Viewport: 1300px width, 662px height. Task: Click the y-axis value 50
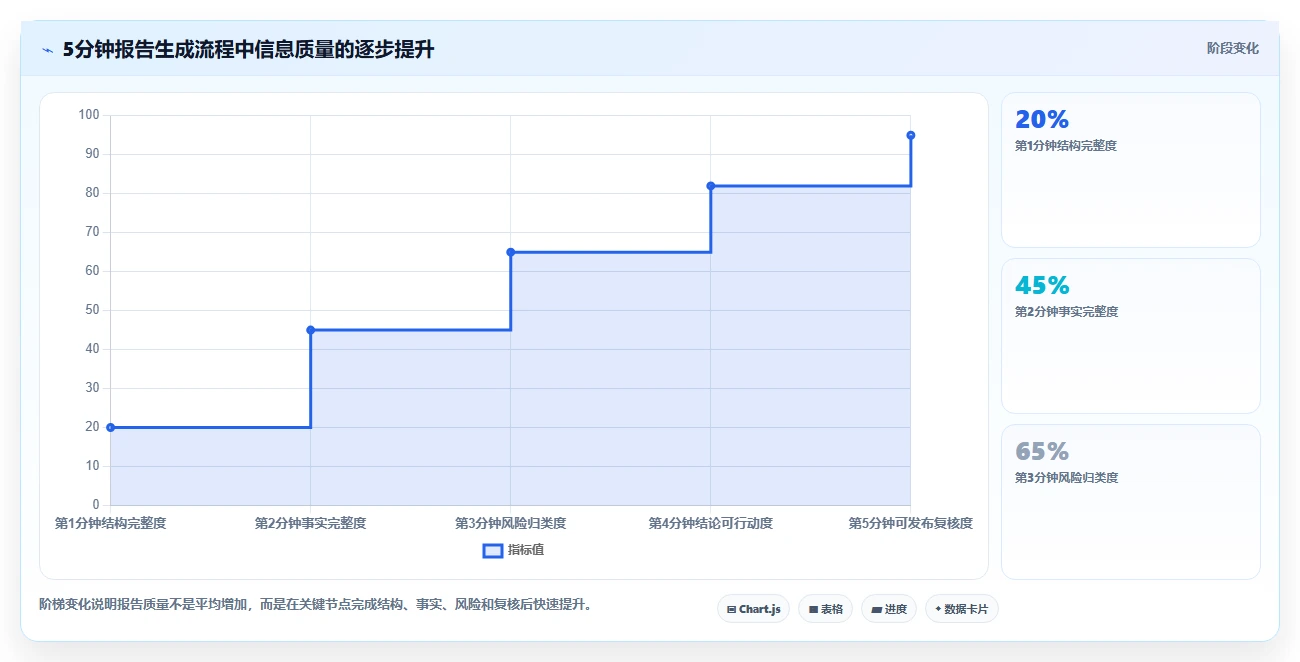pos(92,310)
